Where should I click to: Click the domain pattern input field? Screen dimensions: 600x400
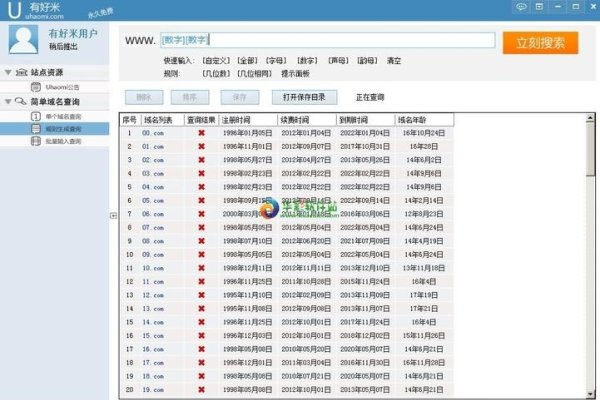(x=328, y=40)
